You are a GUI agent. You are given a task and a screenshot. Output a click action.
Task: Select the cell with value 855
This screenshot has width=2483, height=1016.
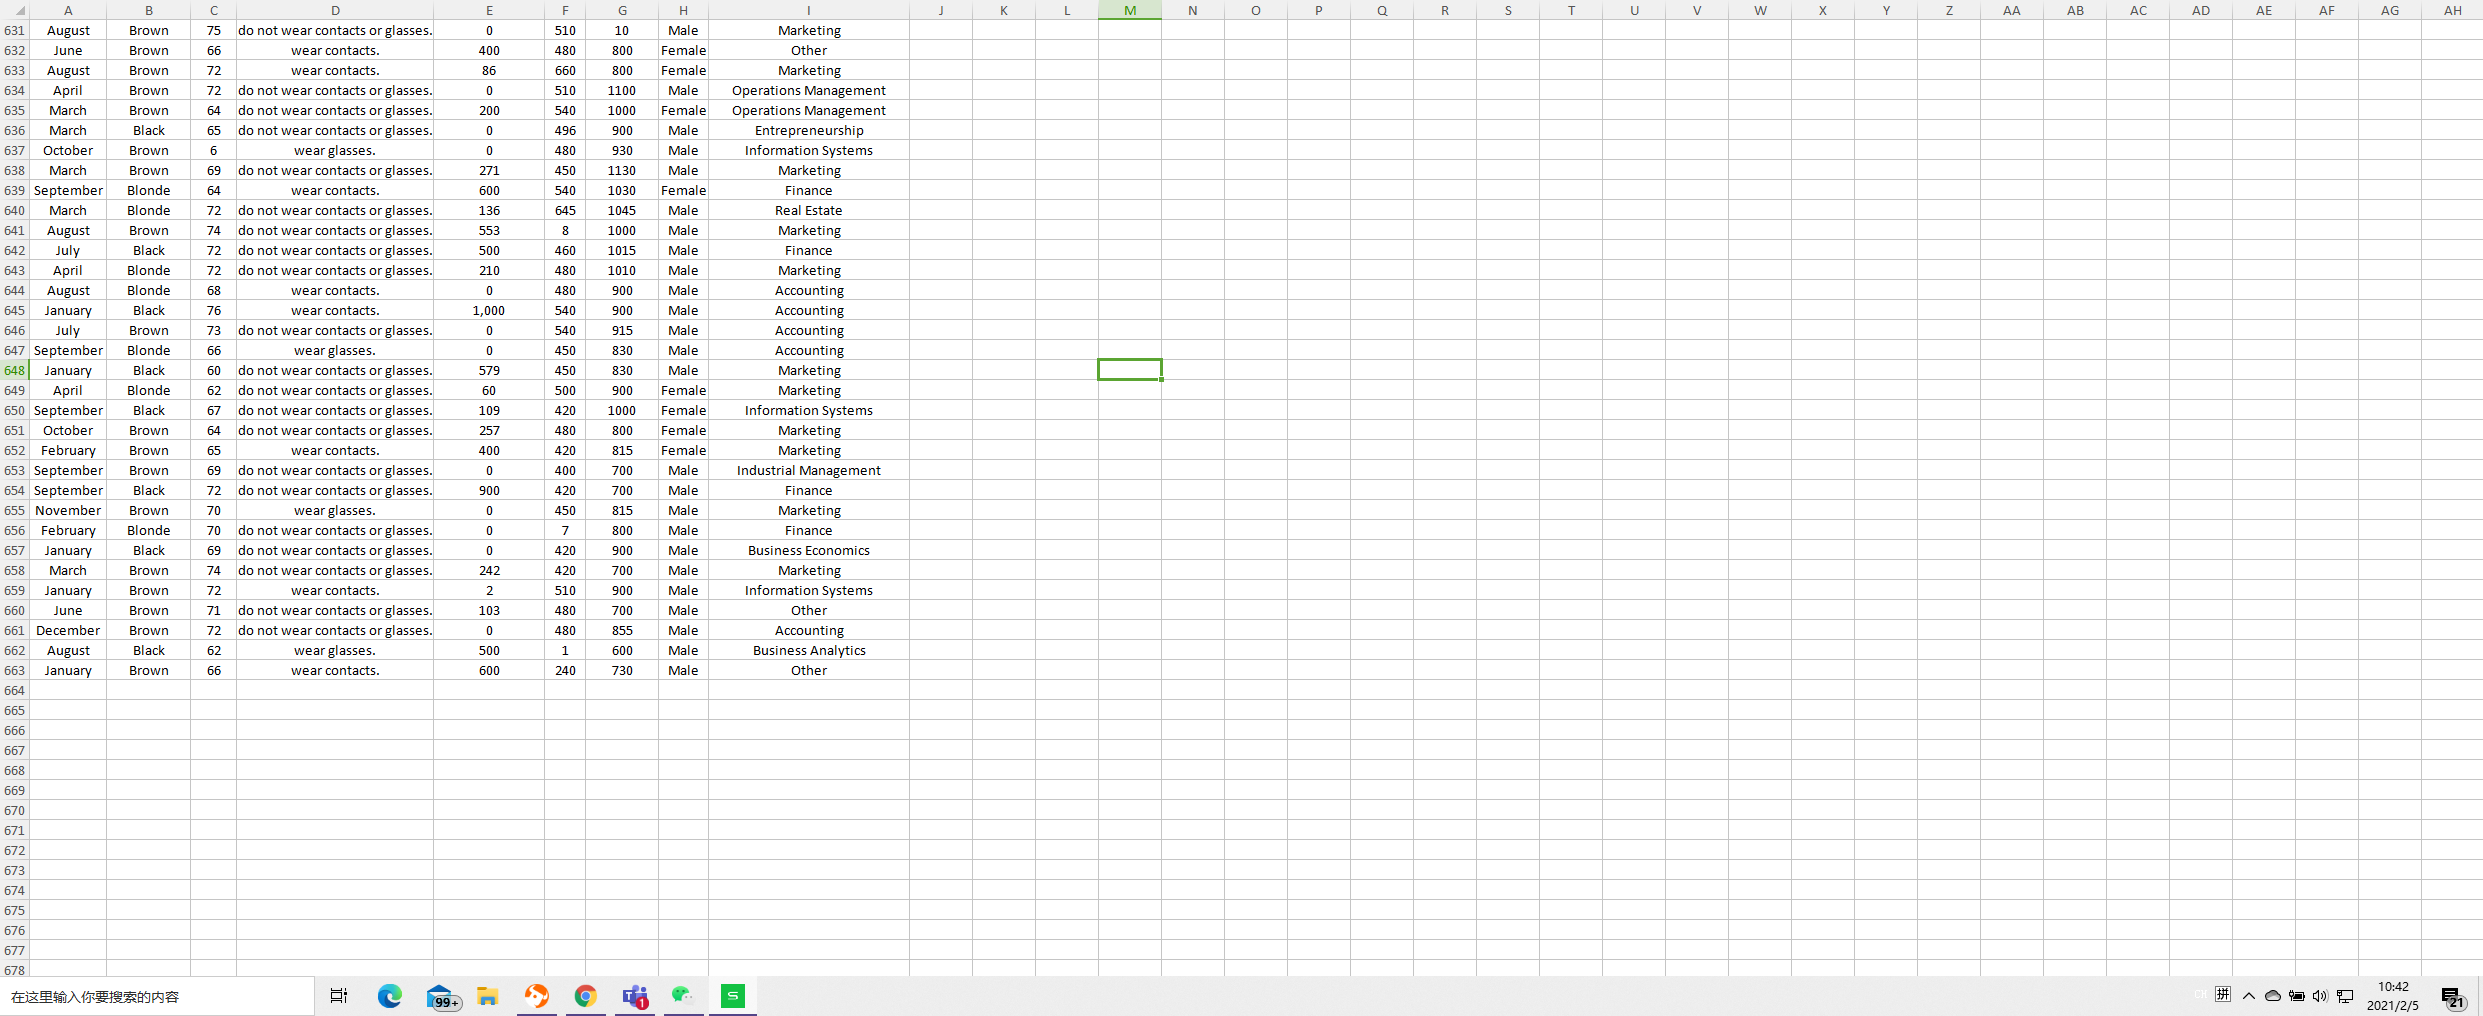click(622, 630)
